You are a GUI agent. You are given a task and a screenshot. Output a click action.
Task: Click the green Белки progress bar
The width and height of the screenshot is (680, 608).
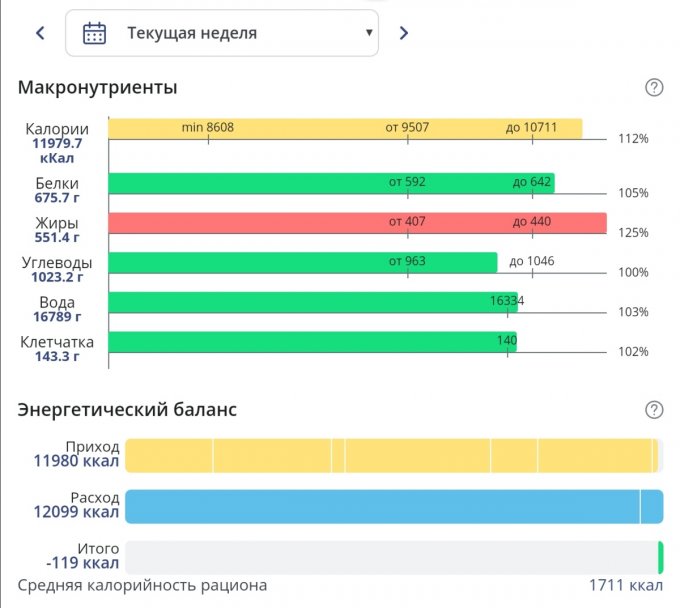tap(330, 183)
